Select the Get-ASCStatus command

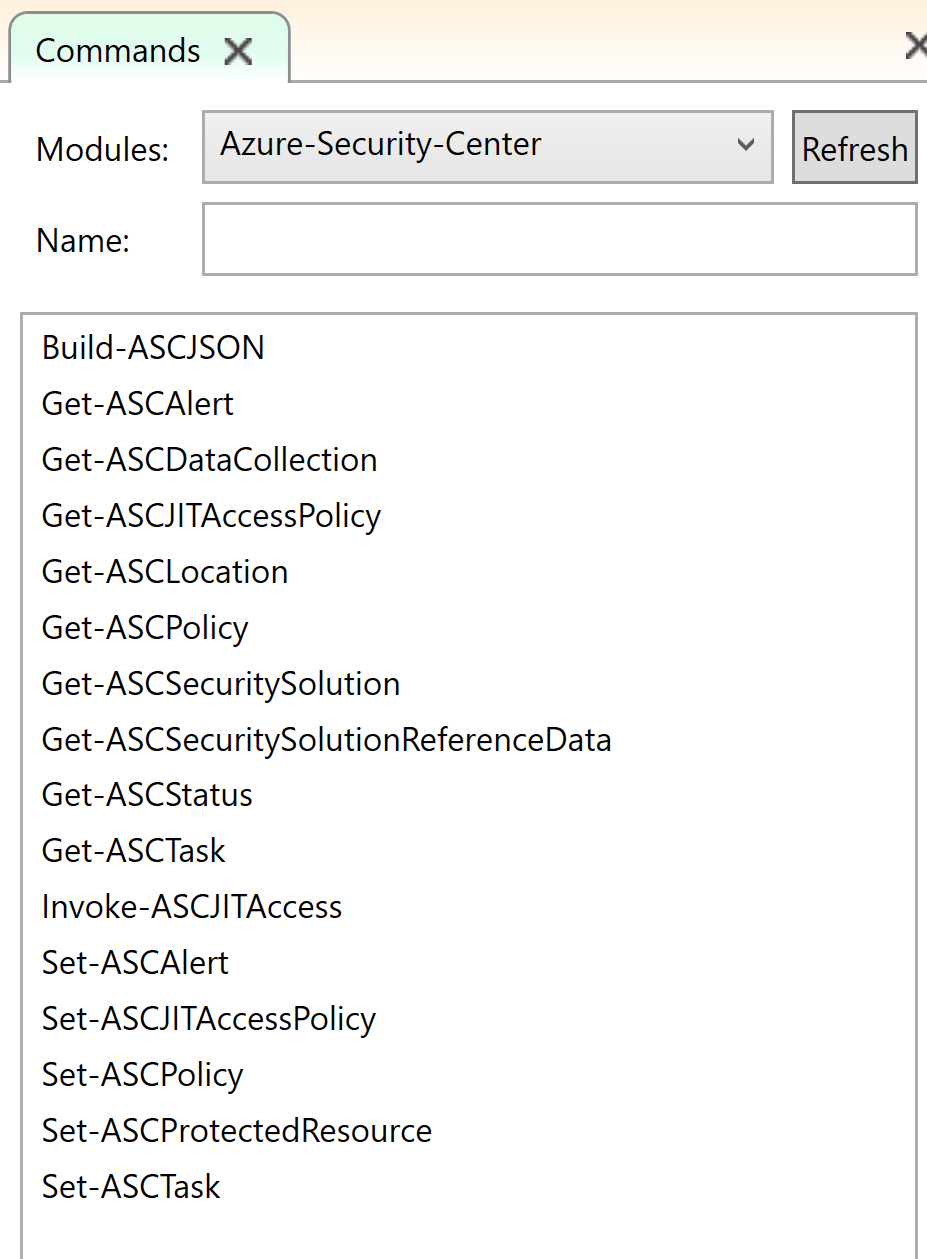pyautogui.click(x=147, y=795)
